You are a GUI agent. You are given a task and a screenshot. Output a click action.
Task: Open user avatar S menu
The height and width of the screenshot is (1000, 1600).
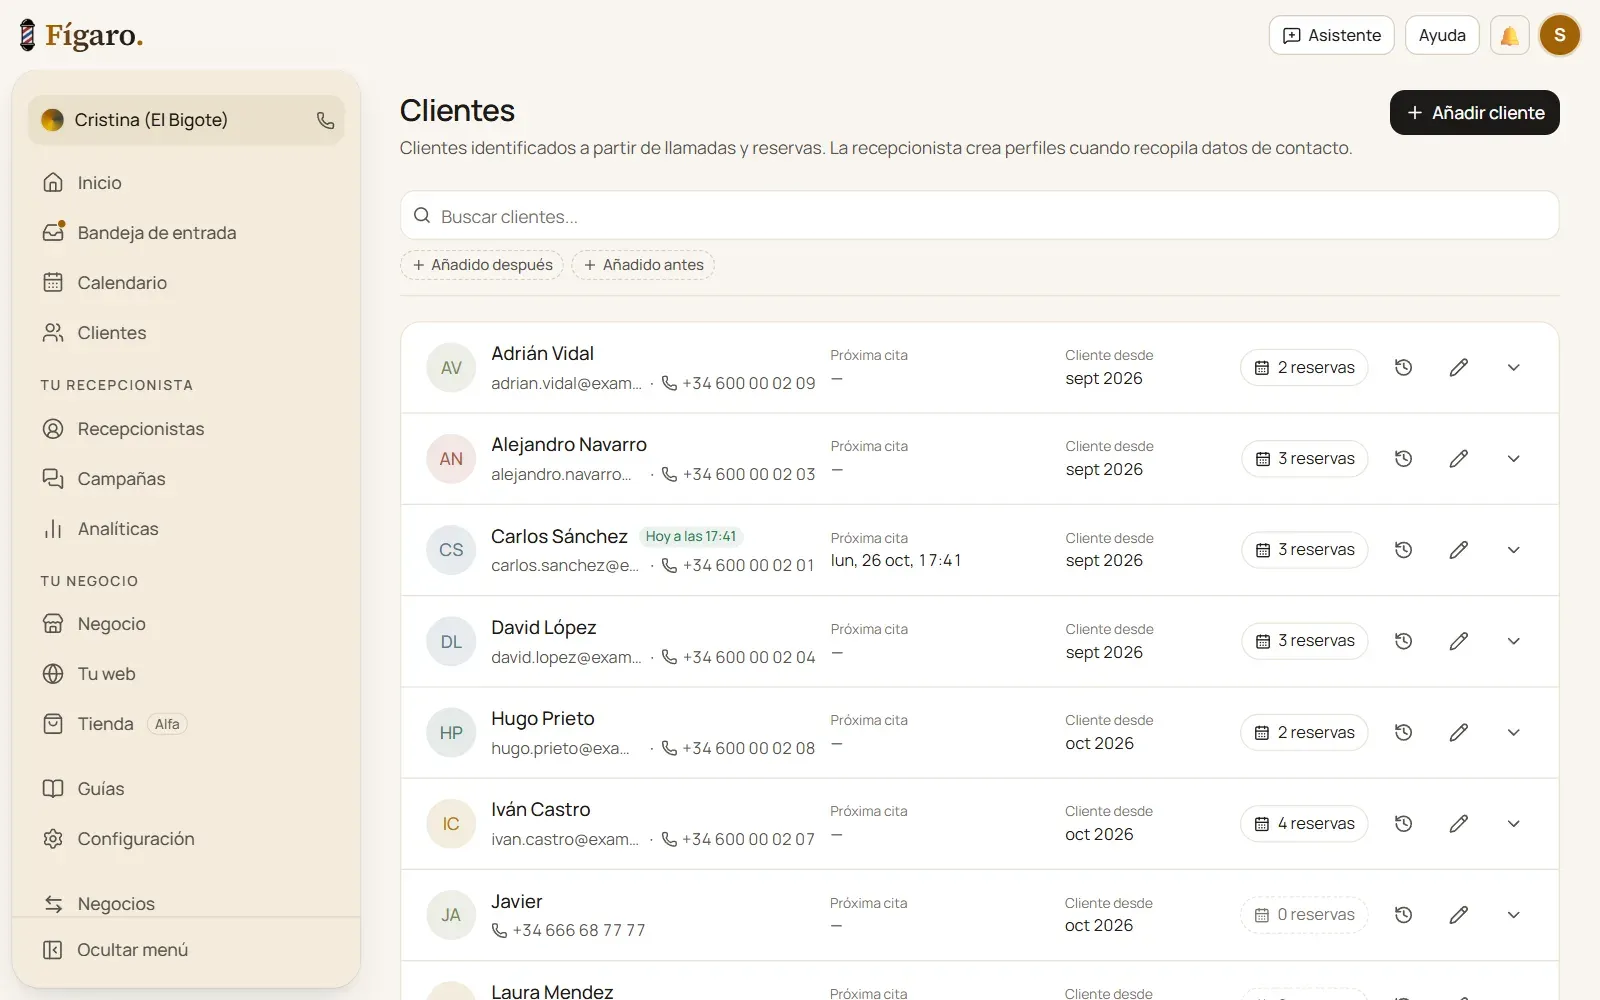click(x=1559, y=35)
